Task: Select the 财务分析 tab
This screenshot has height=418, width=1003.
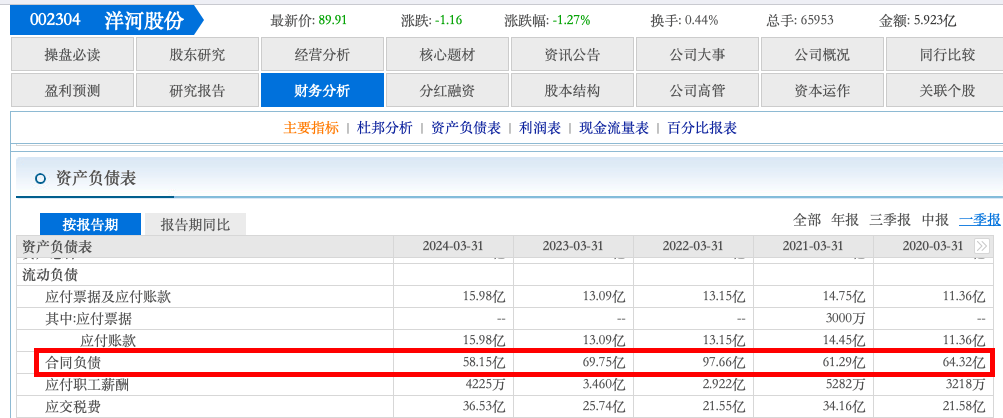Action: [322, 90]
